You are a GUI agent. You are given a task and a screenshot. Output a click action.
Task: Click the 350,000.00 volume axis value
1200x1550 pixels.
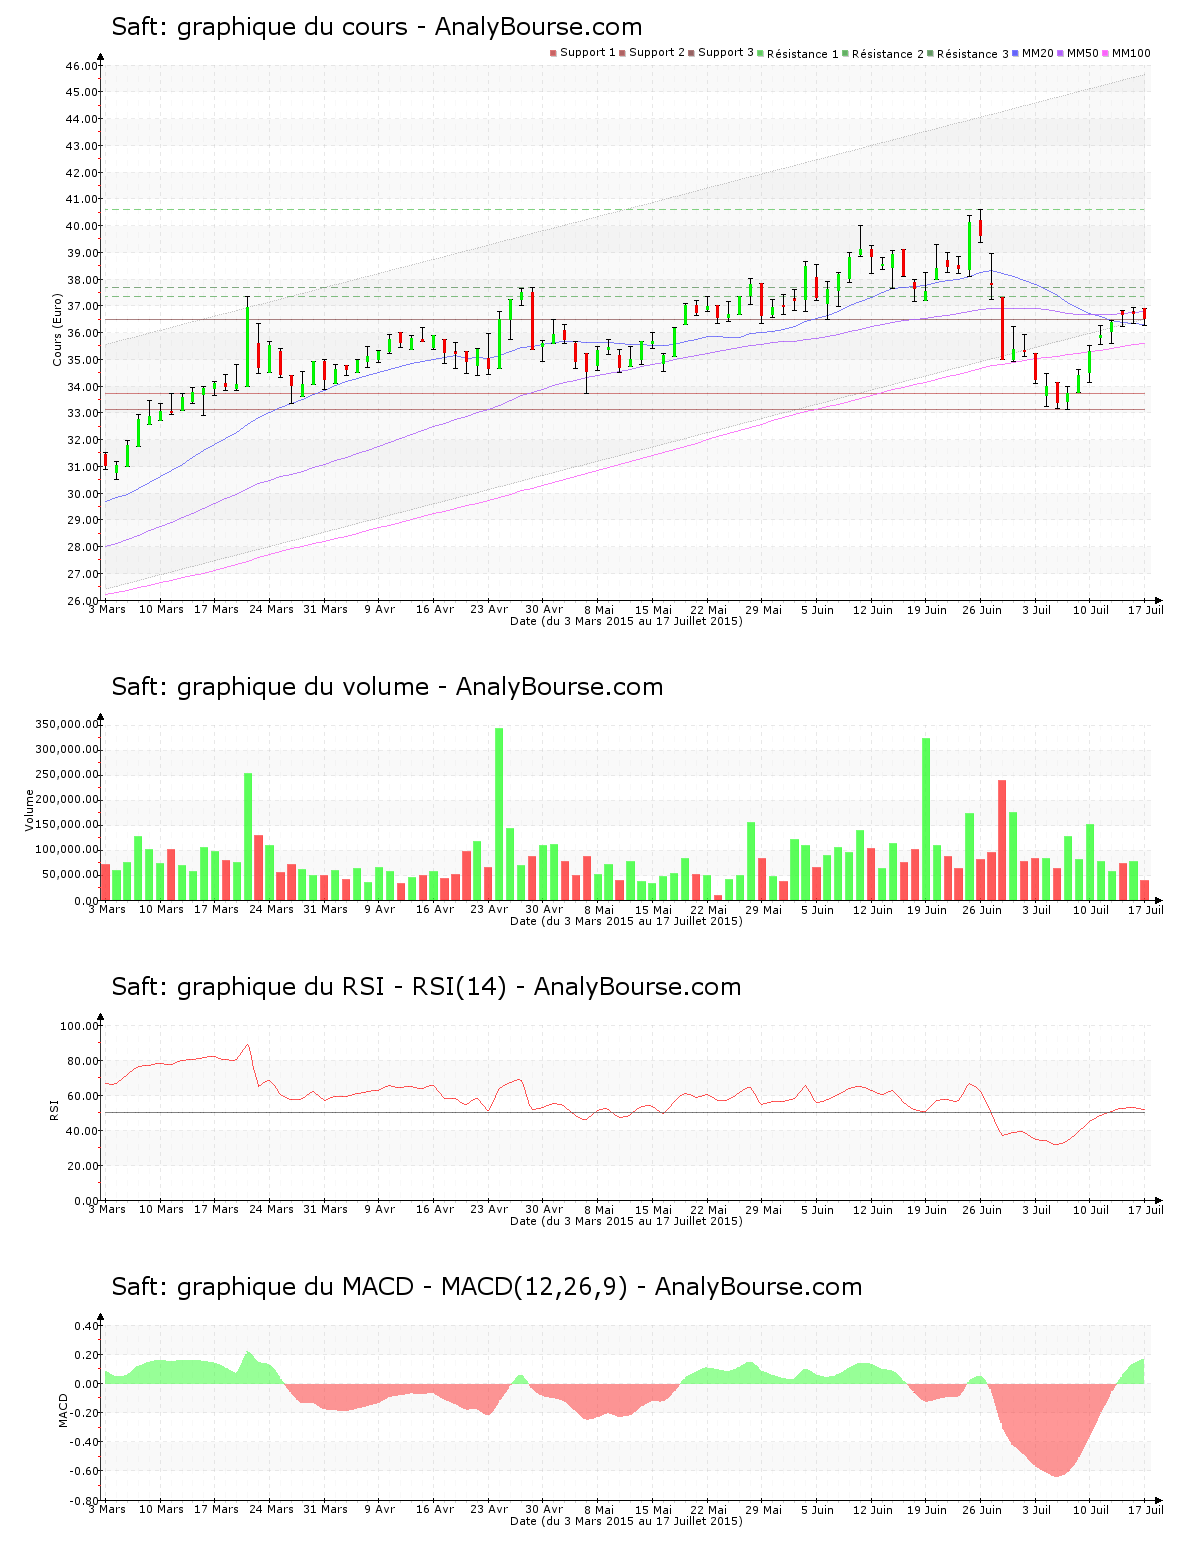66,724
